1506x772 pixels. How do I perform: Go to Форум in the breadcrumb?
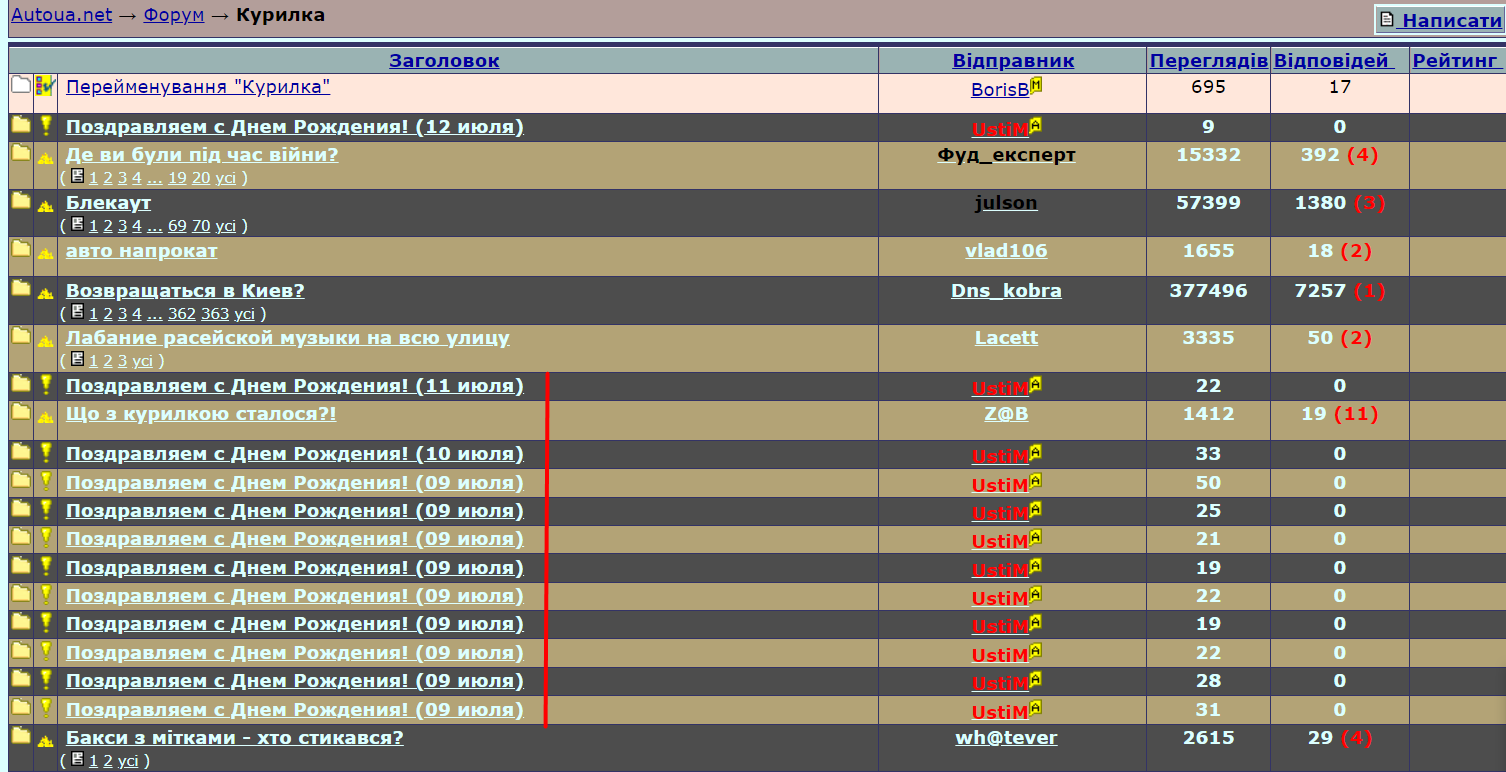click(x=174, y=15)
